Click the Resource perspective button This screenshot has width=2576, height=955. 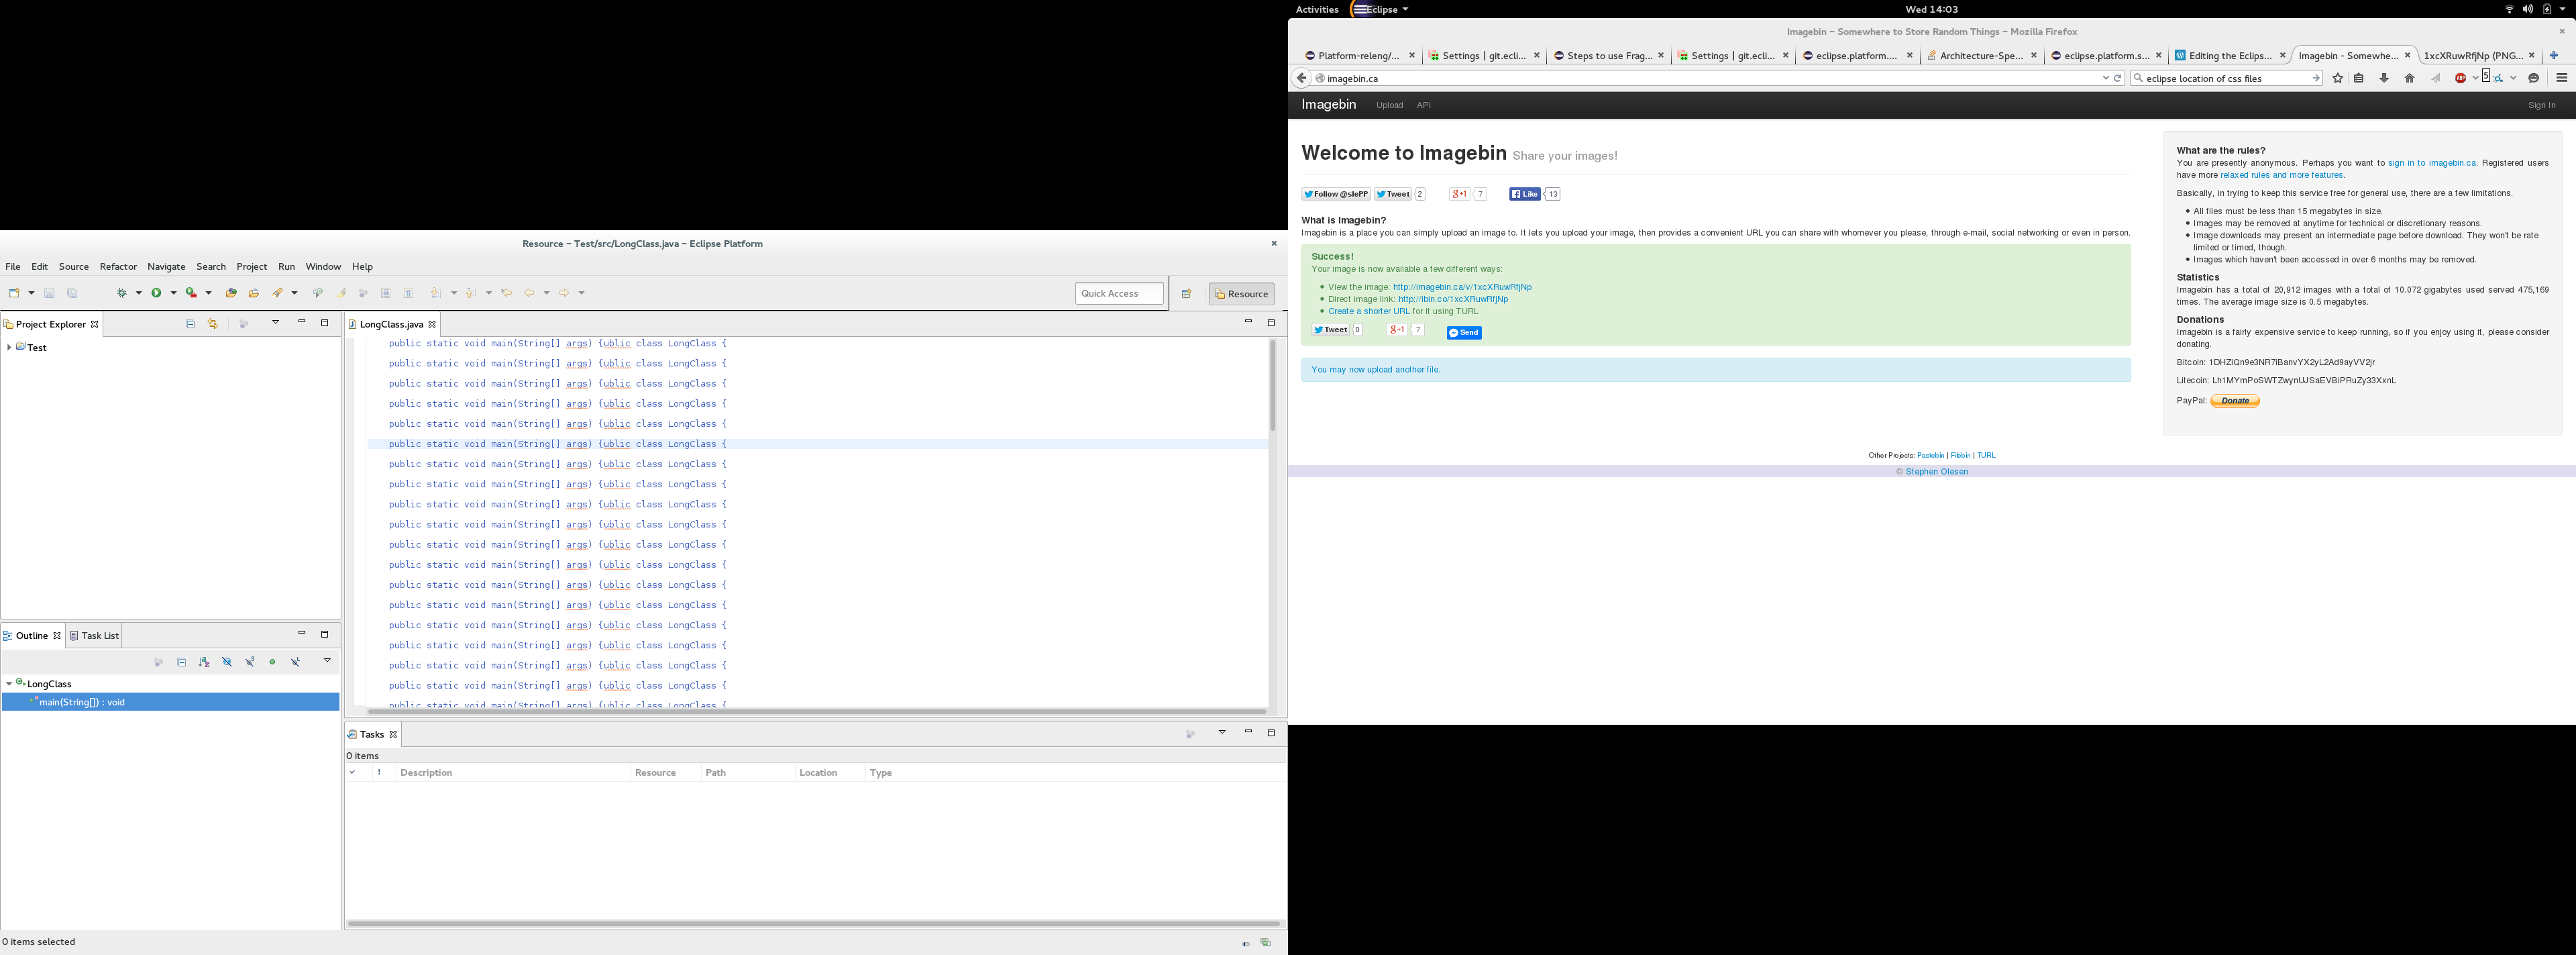click(1242, 294)
